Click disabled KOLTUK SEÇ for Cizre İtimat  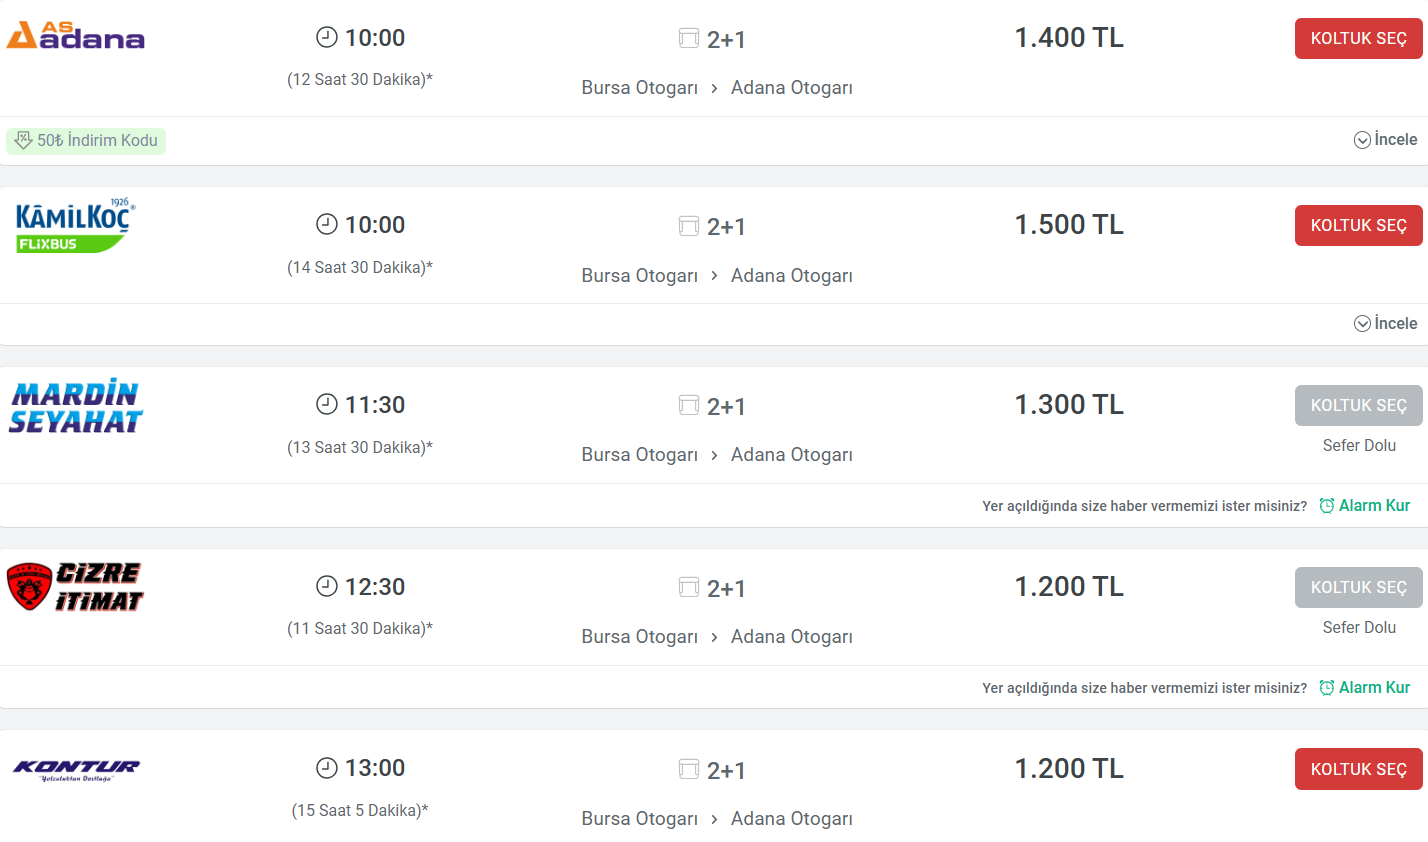[x=1358, y=587]
